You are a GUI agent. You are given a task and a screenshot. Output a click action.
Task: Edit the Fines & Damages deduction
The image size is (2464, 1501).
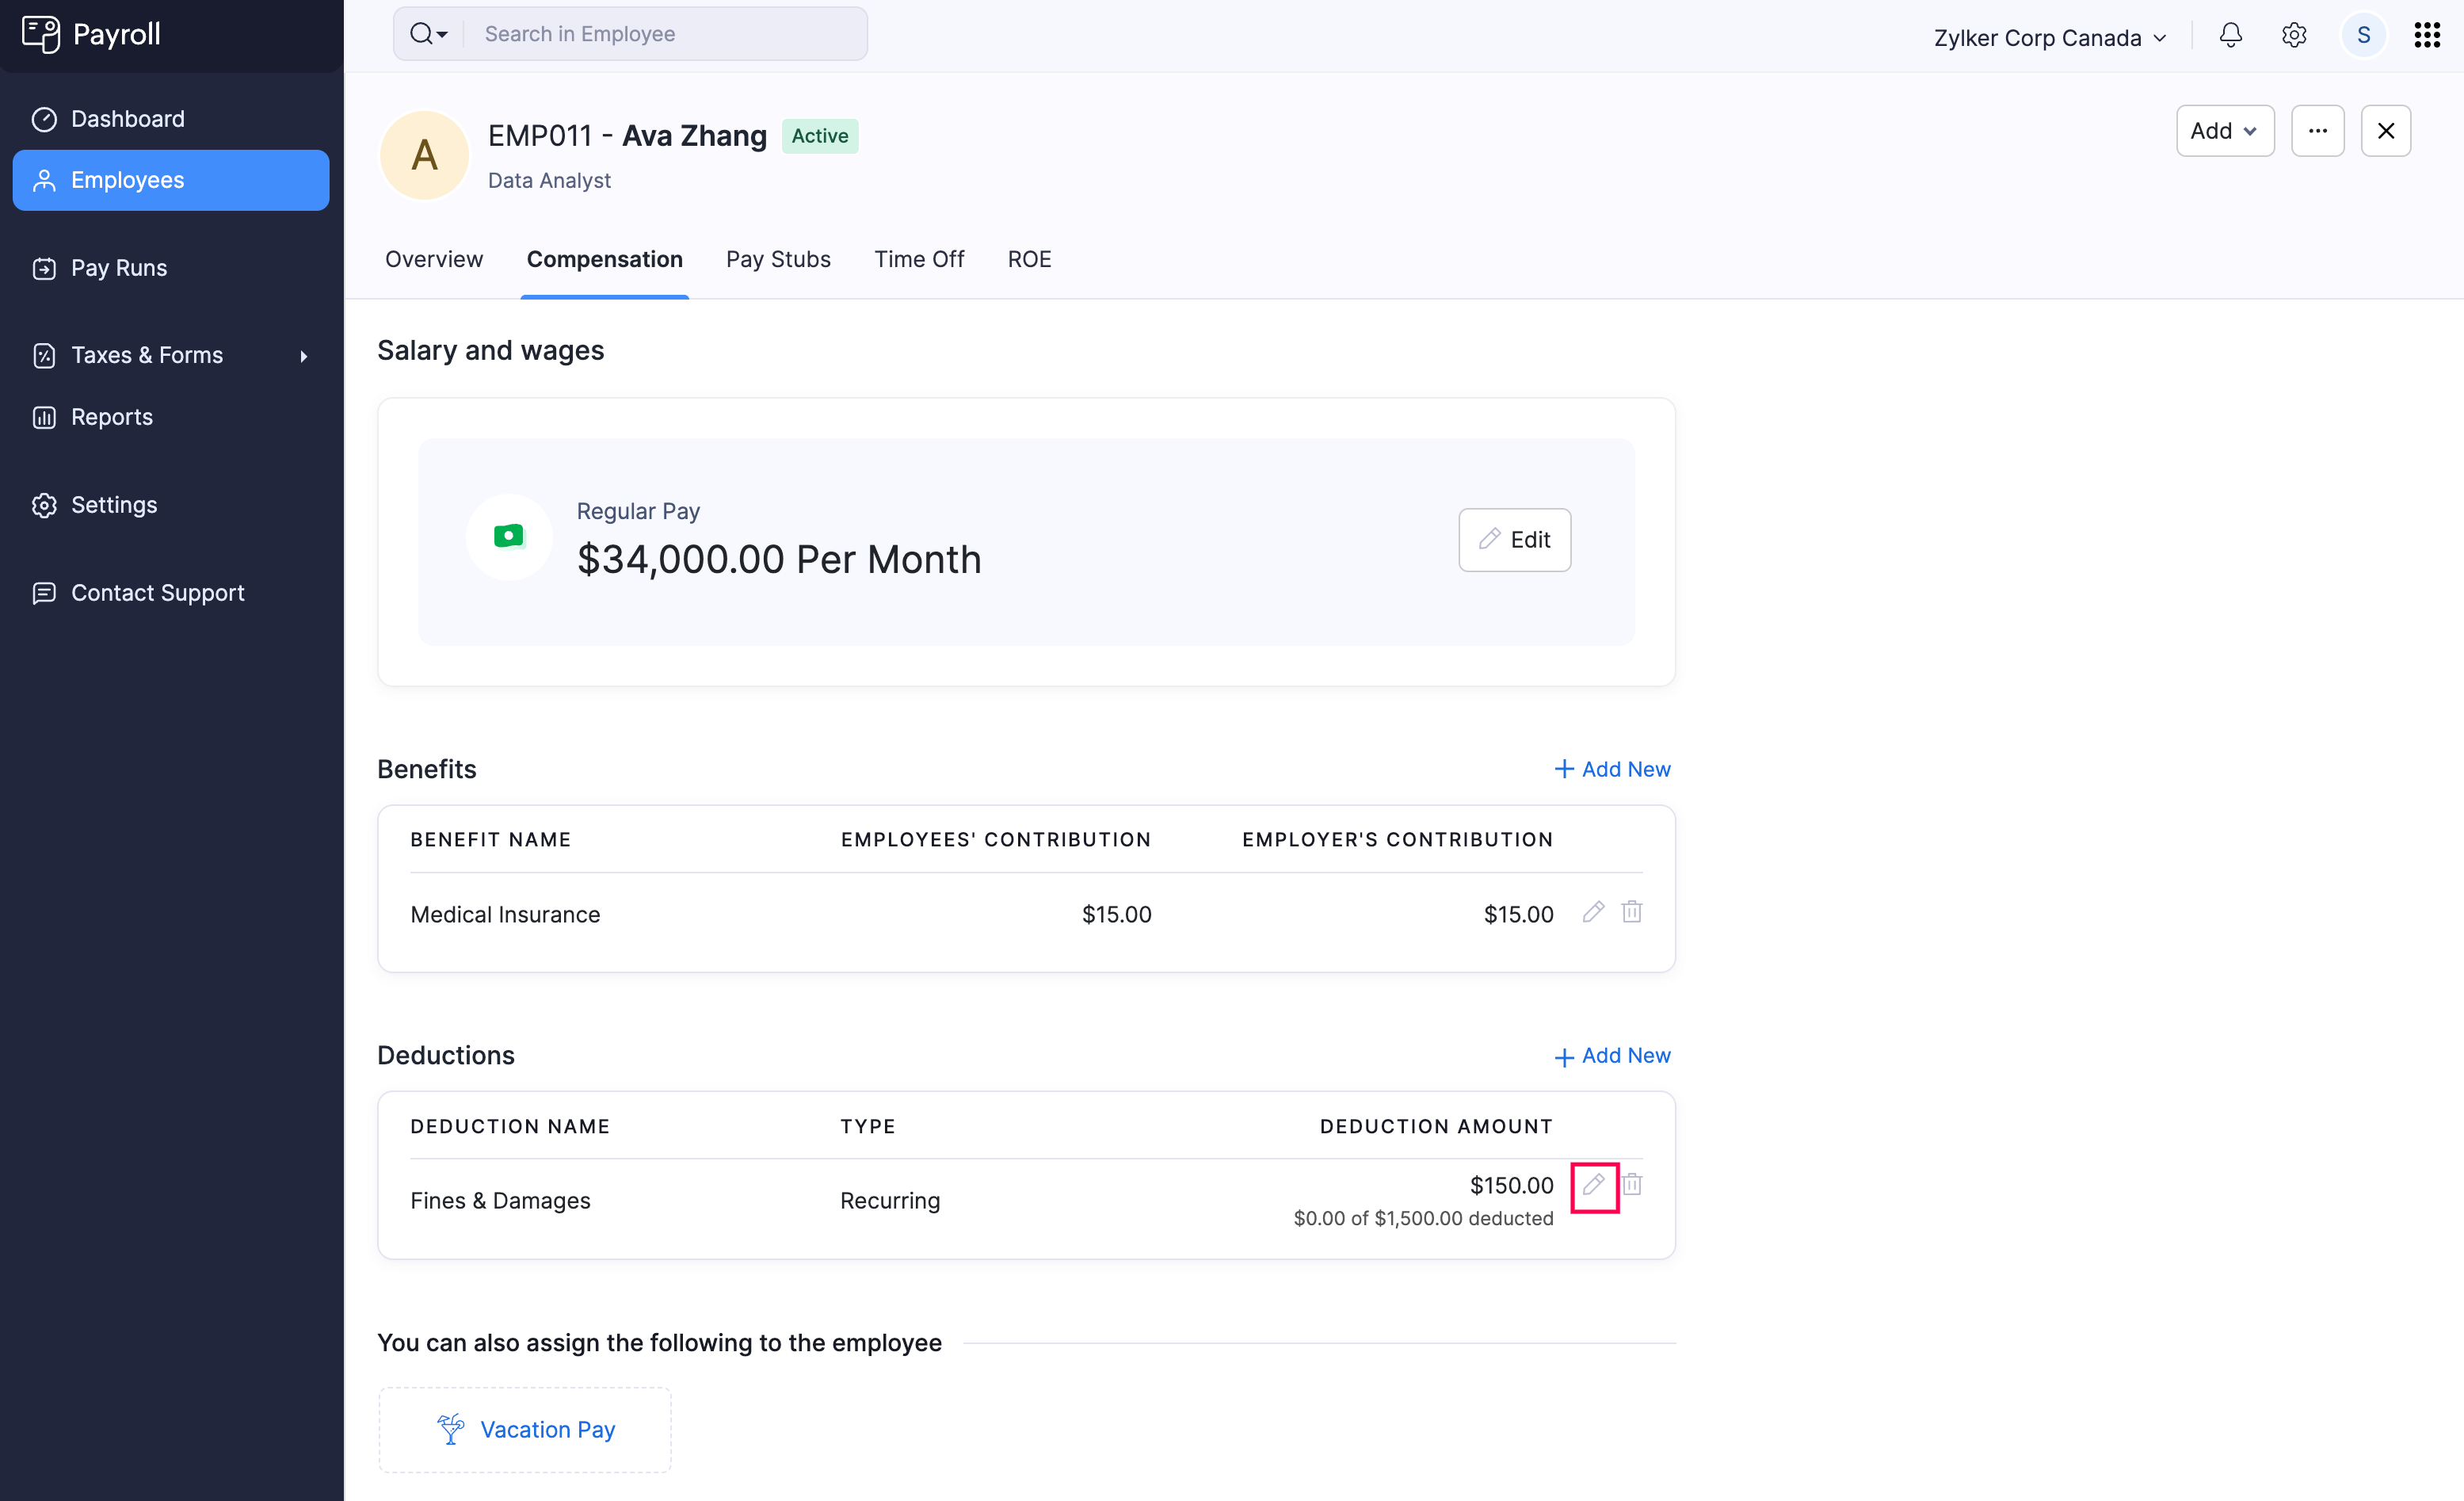[1594, 1186]
